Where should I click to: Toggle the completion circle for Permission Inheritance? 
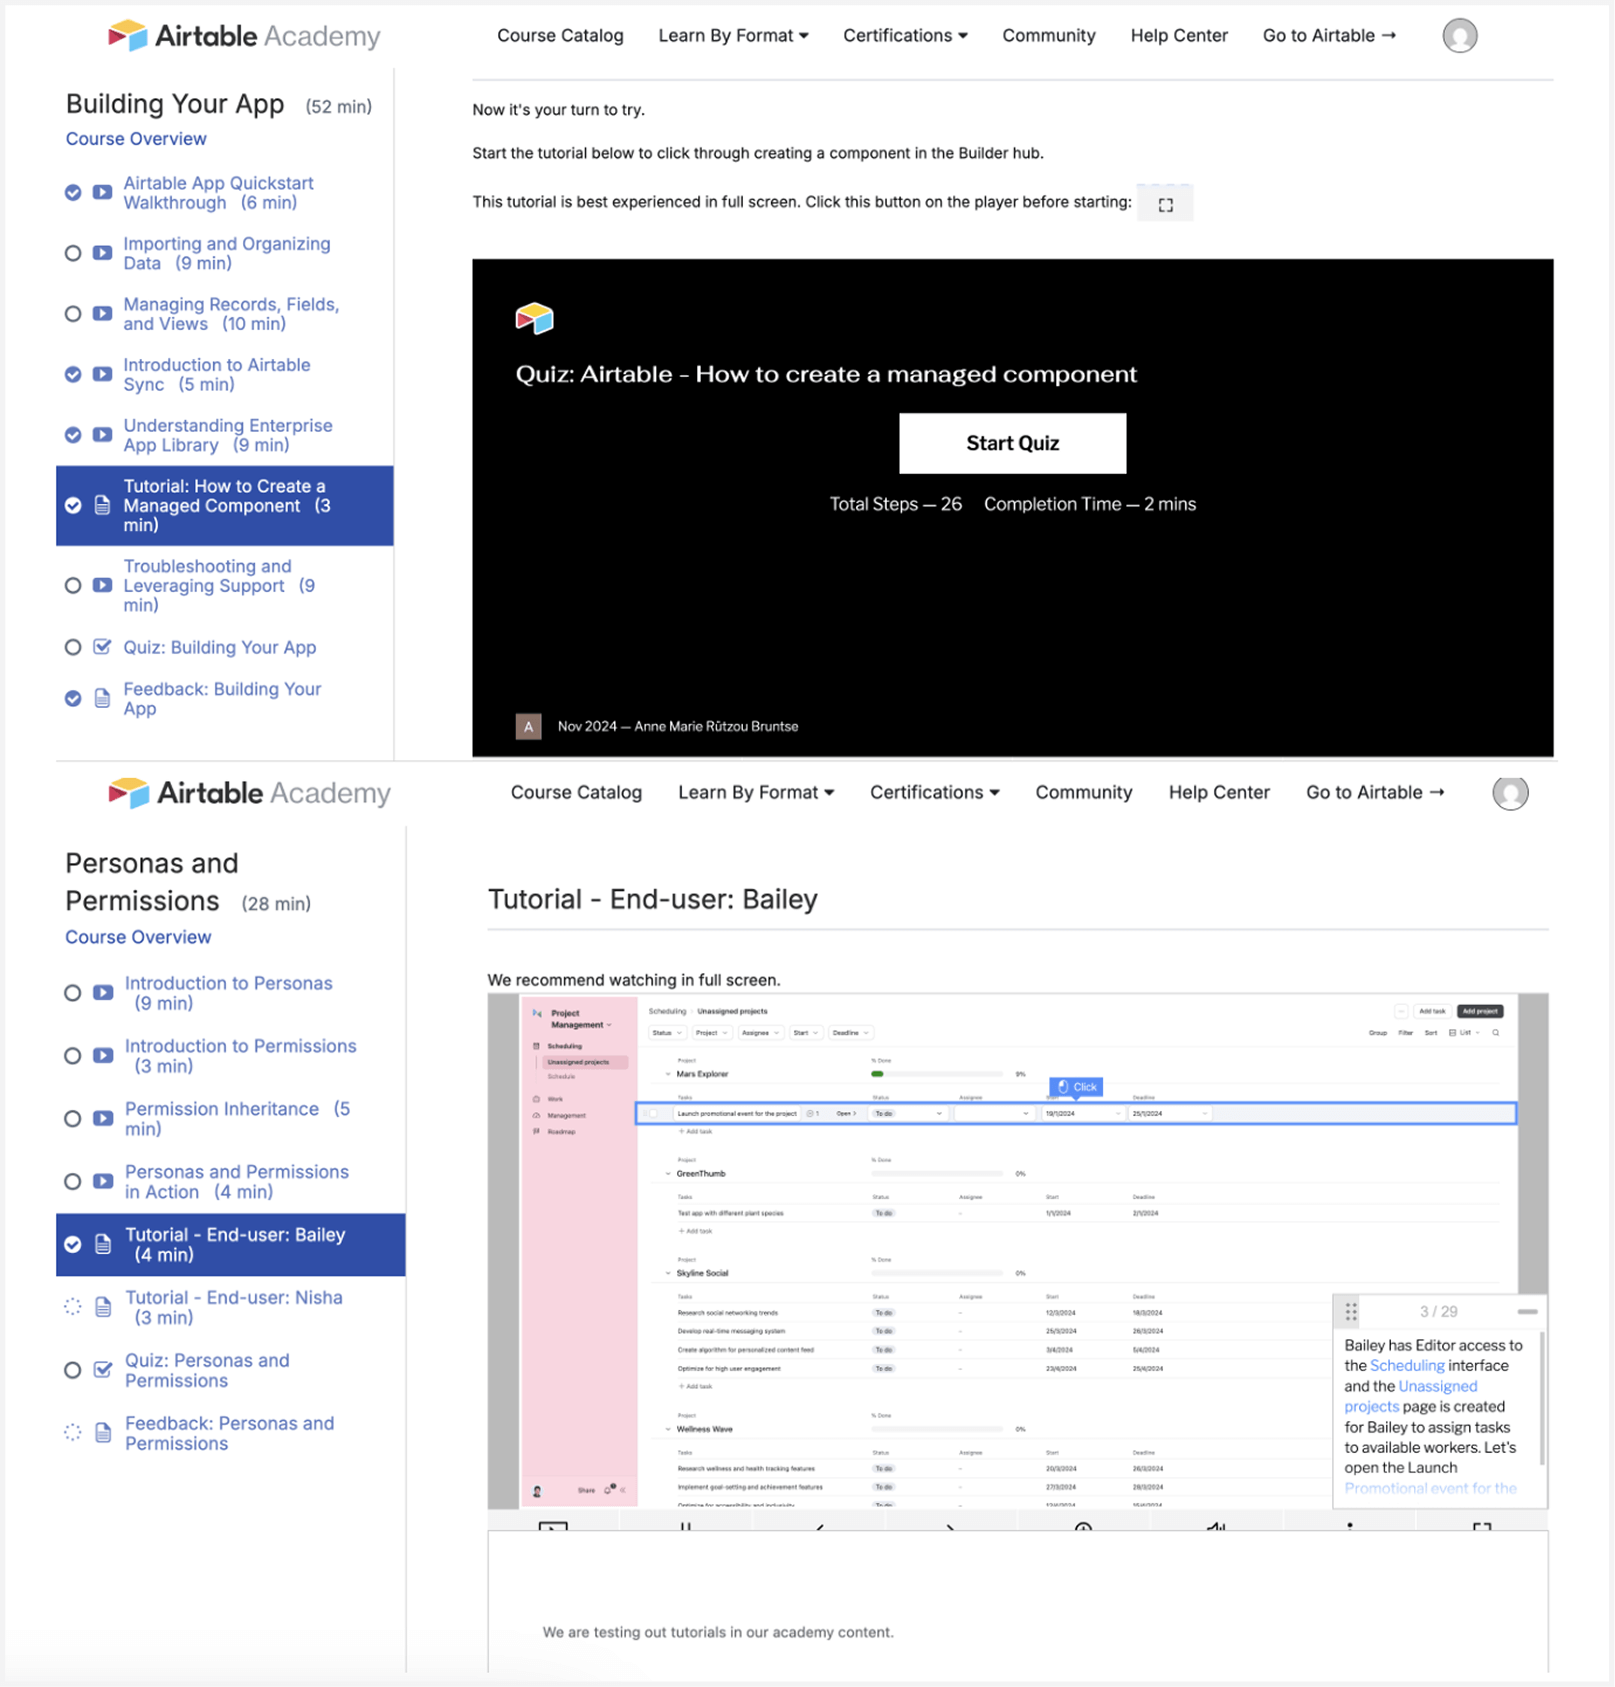click(x=73, y=1119)
